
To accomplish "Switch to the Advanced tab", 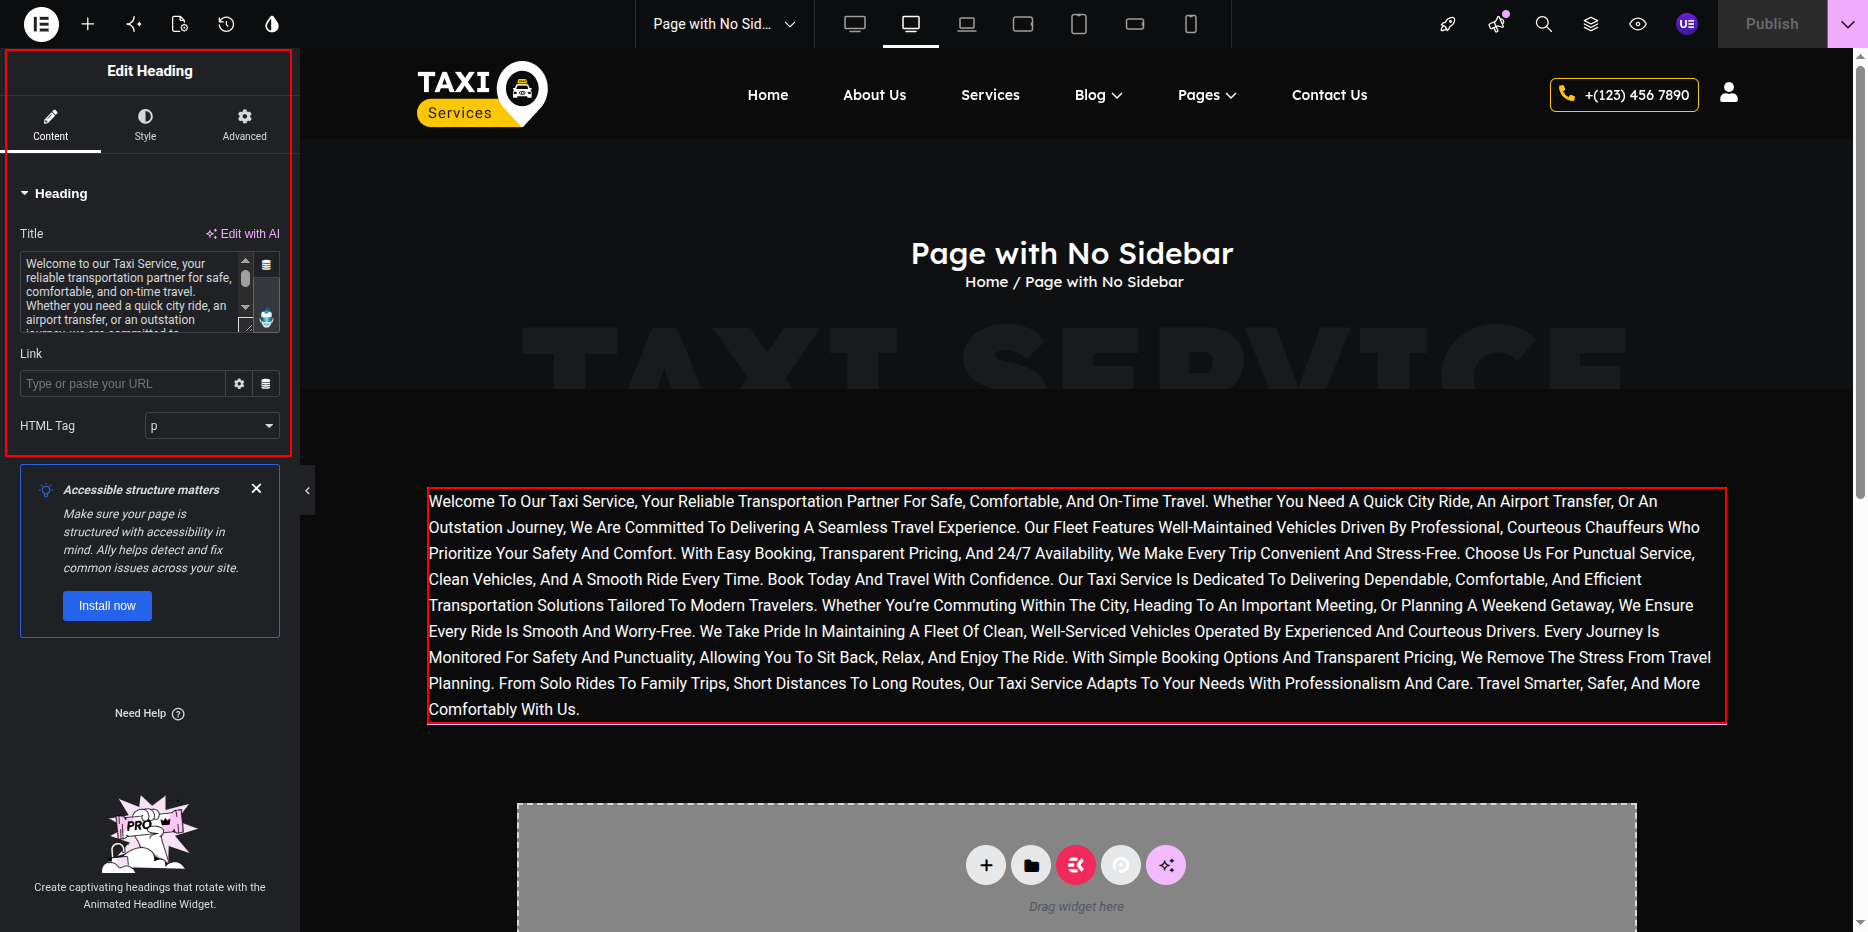I will 245,125.
